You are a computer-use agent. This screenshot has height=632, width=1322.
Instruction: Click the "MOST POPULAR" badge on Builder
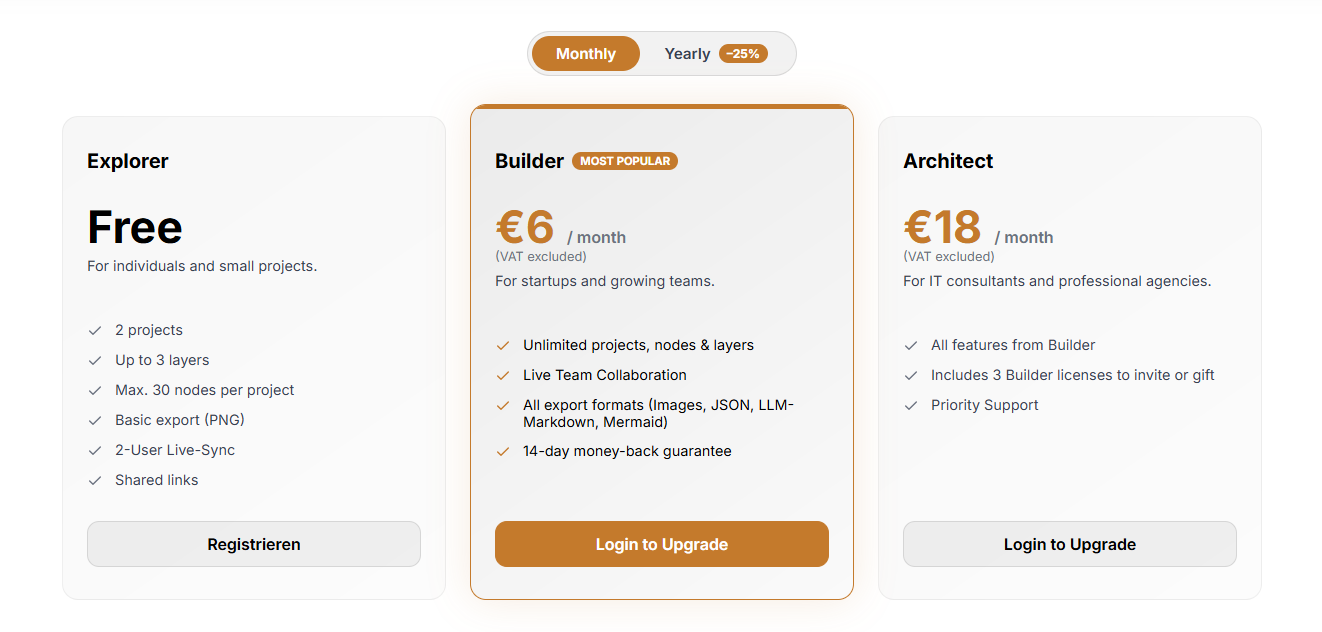pos(624,160)
